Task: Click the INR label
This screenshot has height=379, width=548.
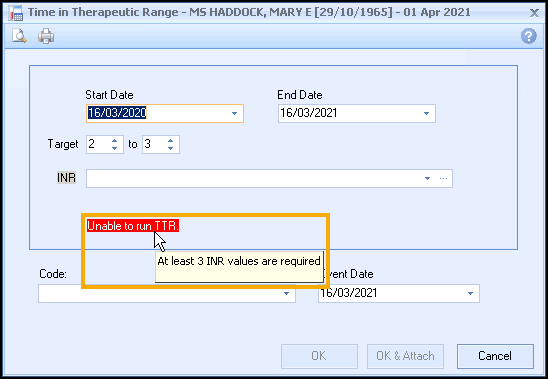Action: pos(66,178)
